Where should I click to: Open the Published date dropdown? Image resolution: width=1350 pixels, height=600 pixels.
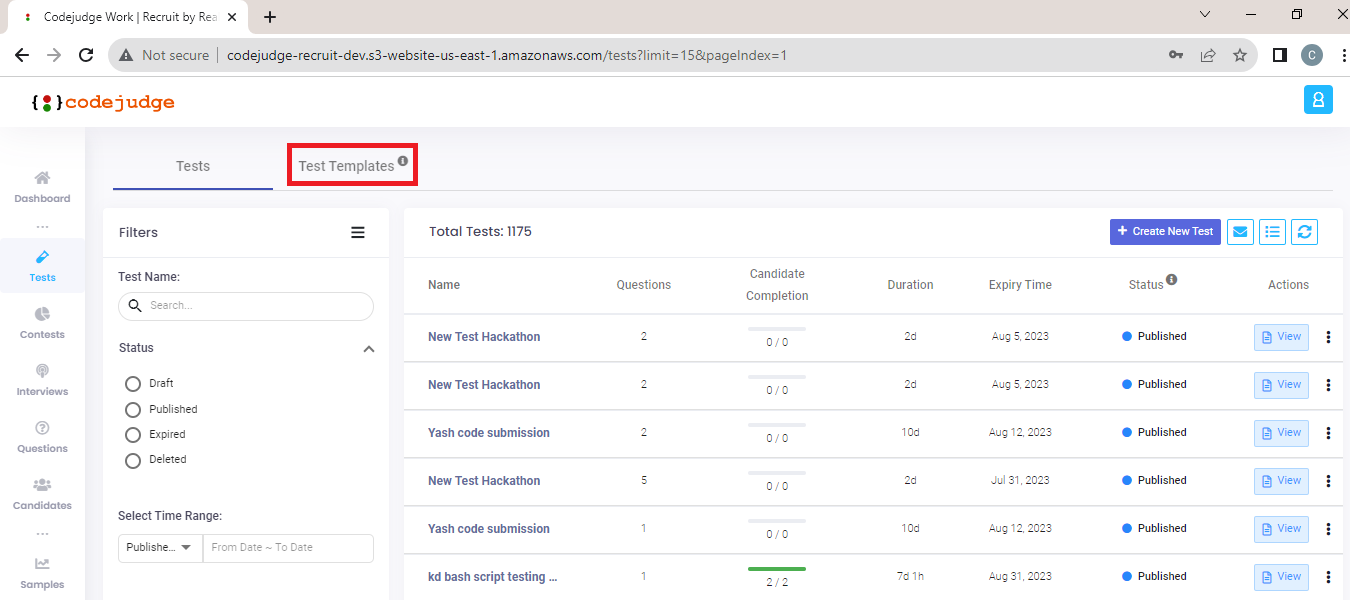159,548
